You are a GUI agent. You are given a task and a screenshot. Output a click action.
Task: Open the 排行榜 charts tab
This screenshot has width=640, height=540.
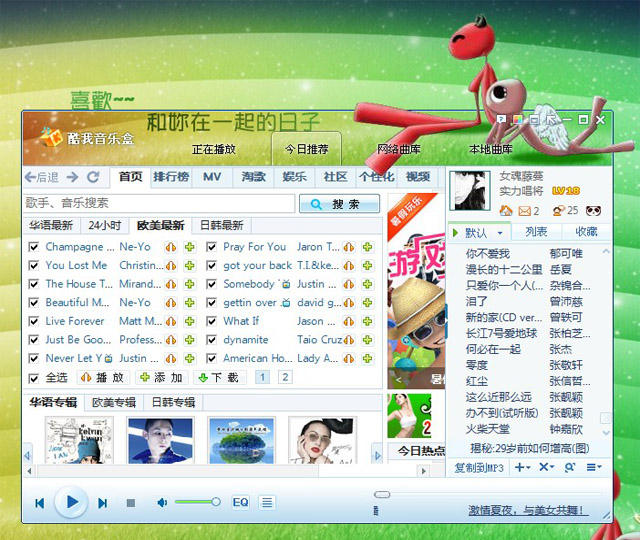tap(171, 177)
